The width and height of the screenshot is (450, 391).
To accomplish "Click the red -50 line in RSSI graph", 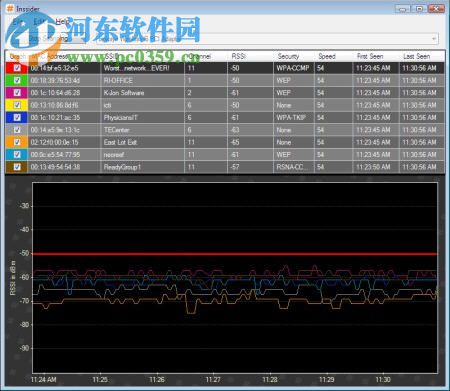I will pyautogui.click(x=235, y=254).
